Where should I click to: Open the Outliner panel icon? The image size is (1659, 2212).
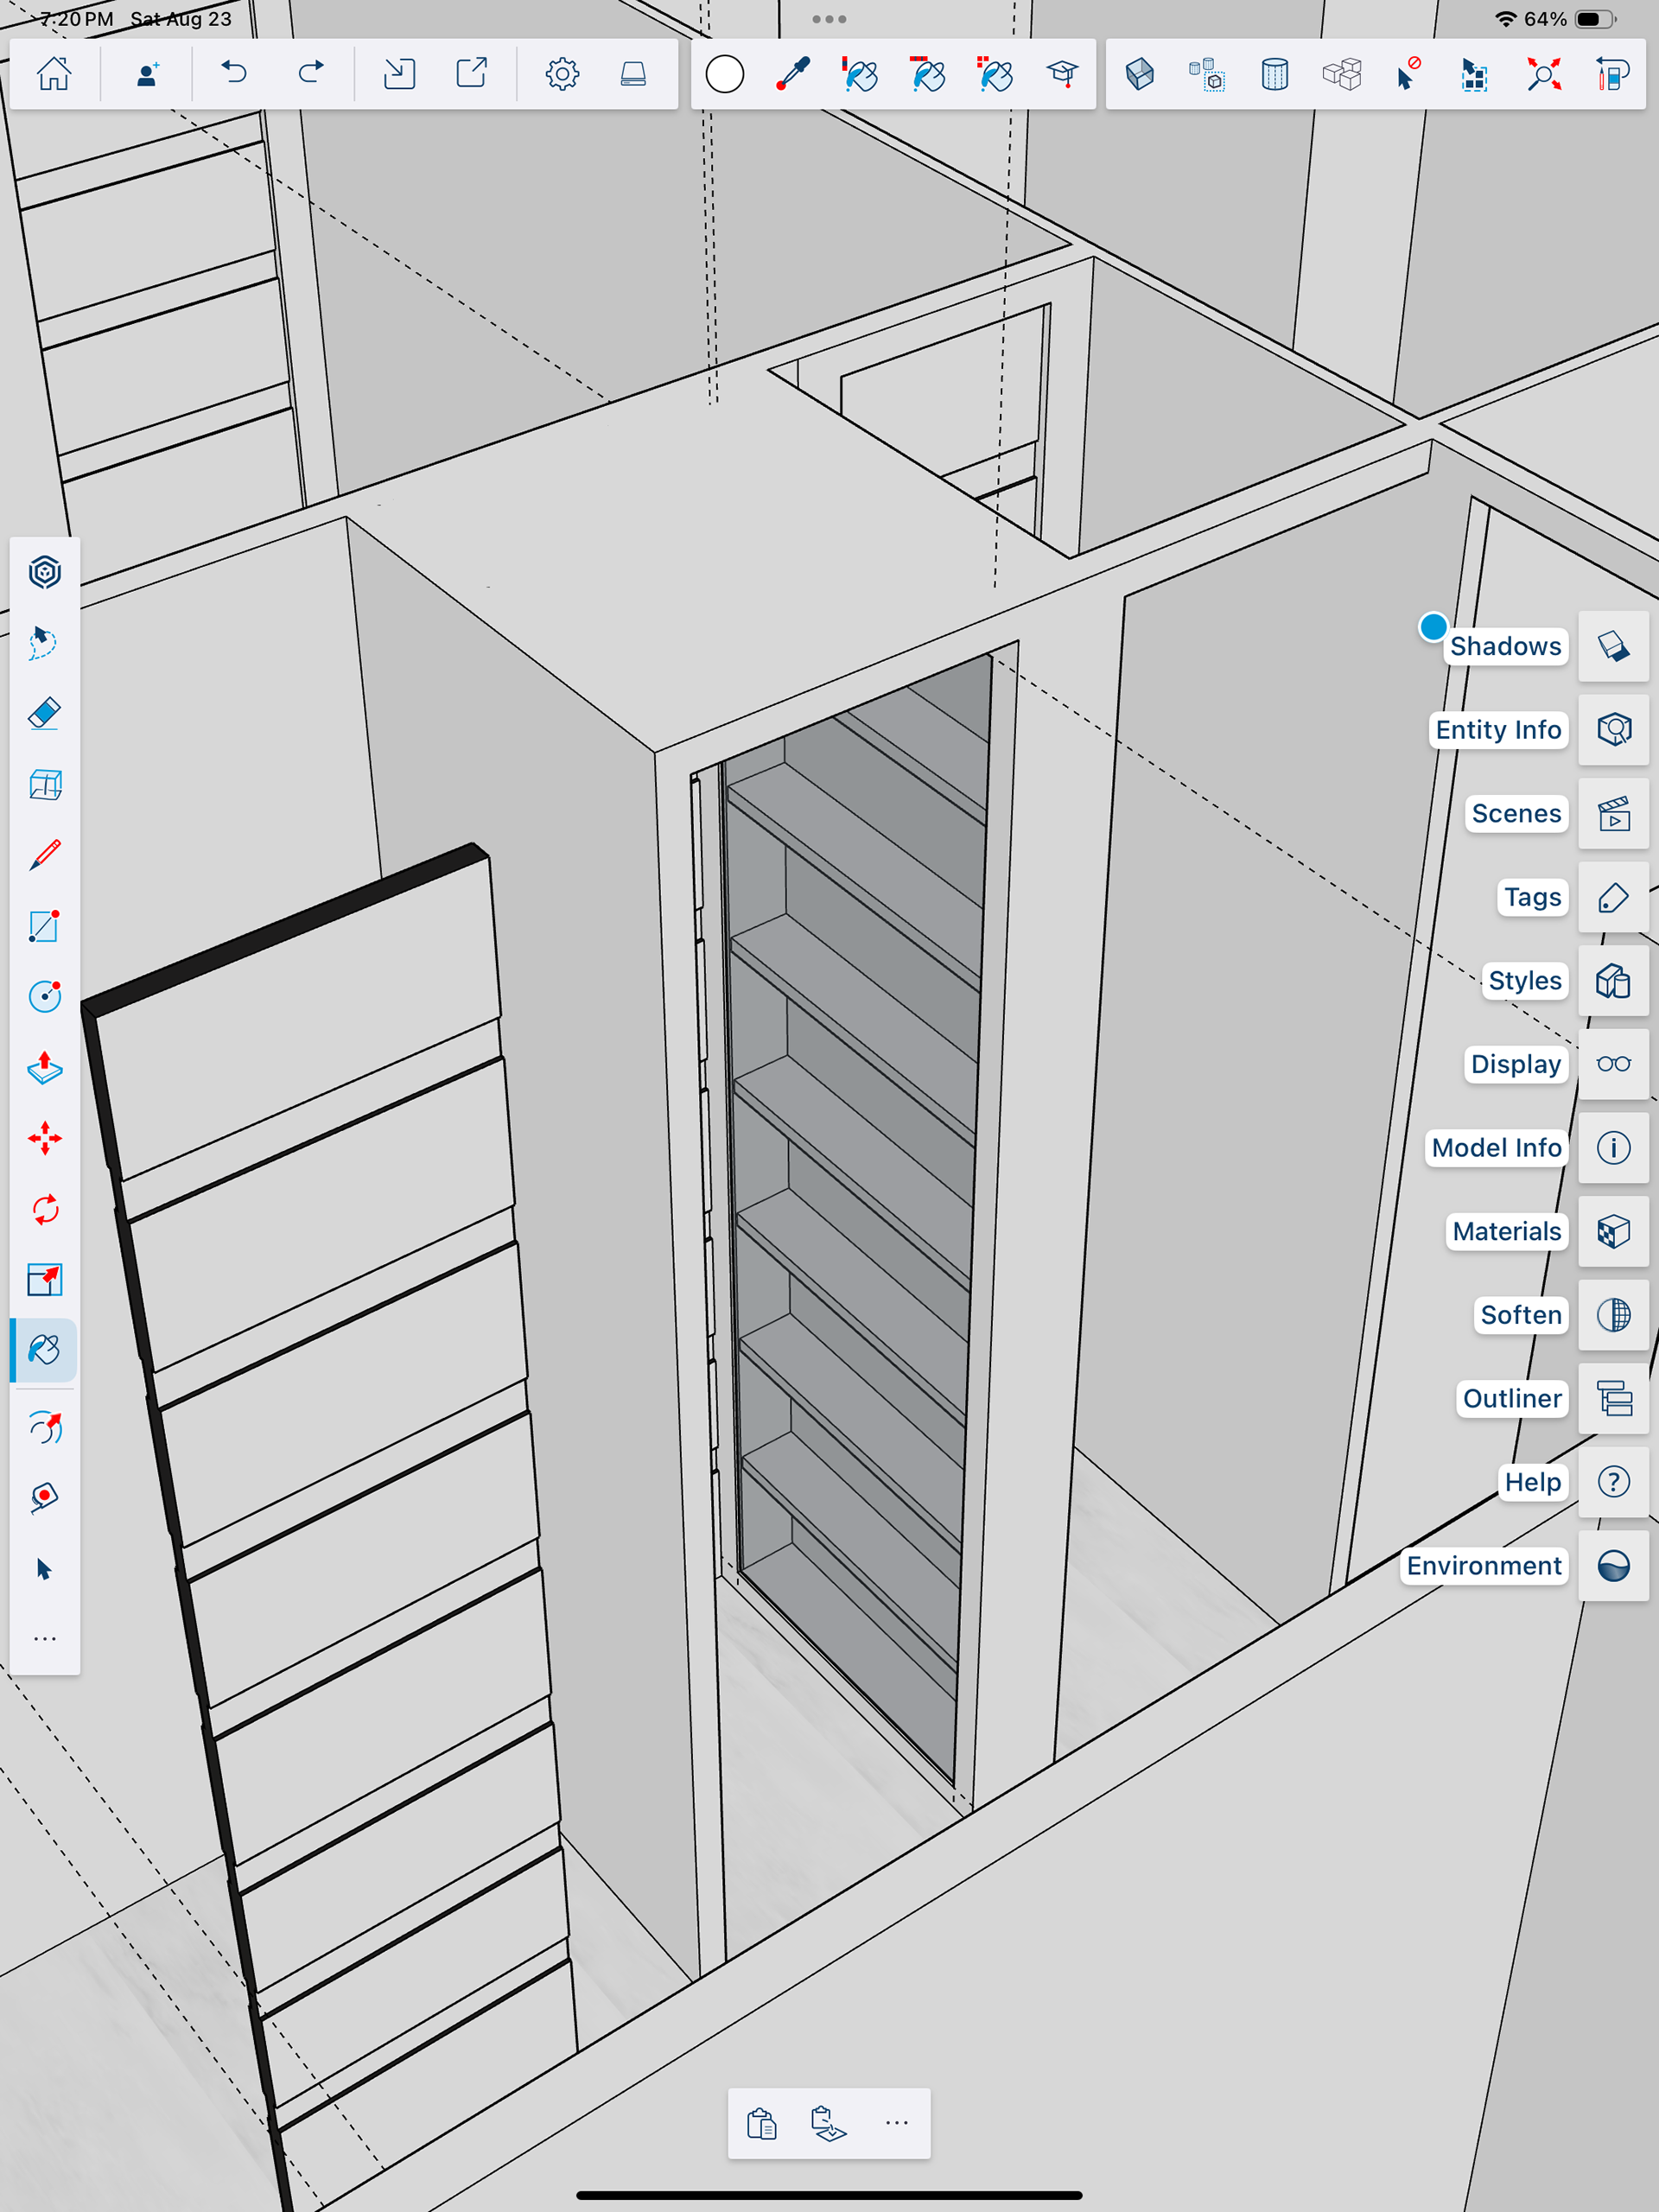coord(1613,1398)
